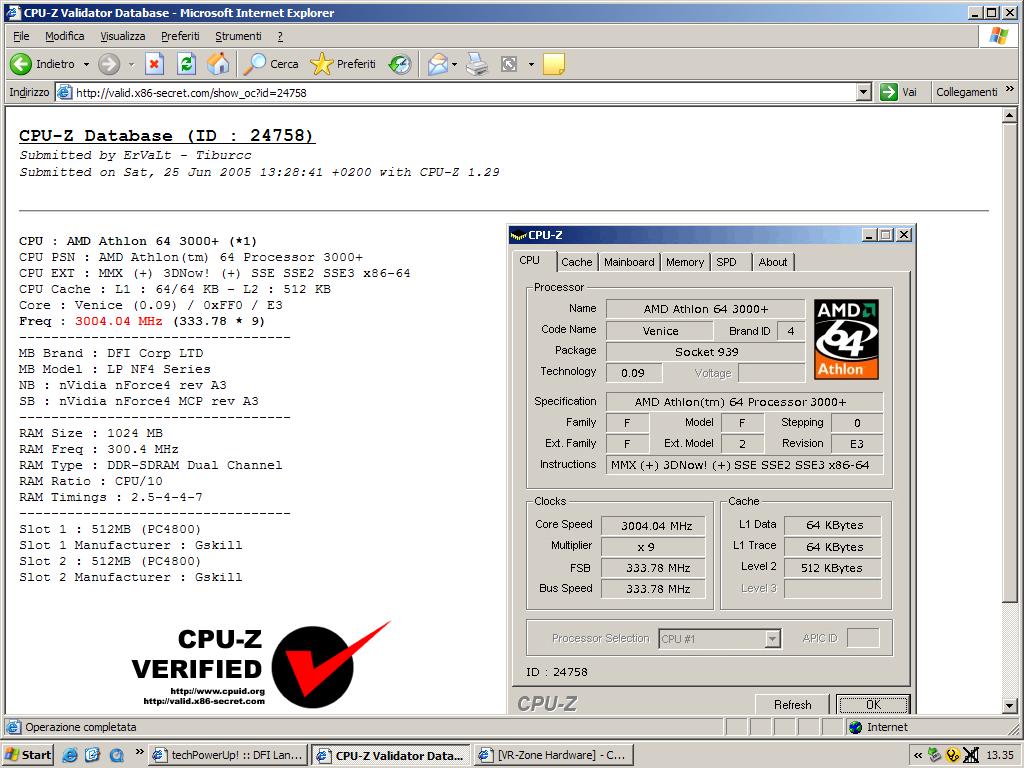Click MB Model LP NF4 Series line
The width and height of the screenshot is (1024, 768).
[114, 369]
